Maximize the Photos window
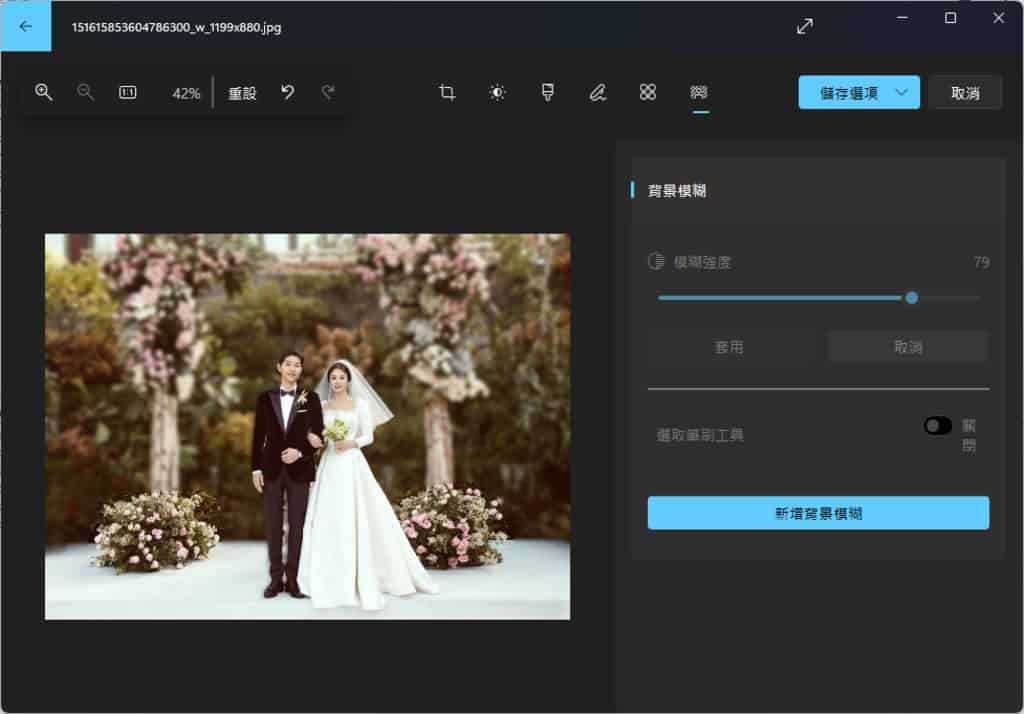This screenshot has height=714, width=1024. [951, 18]
